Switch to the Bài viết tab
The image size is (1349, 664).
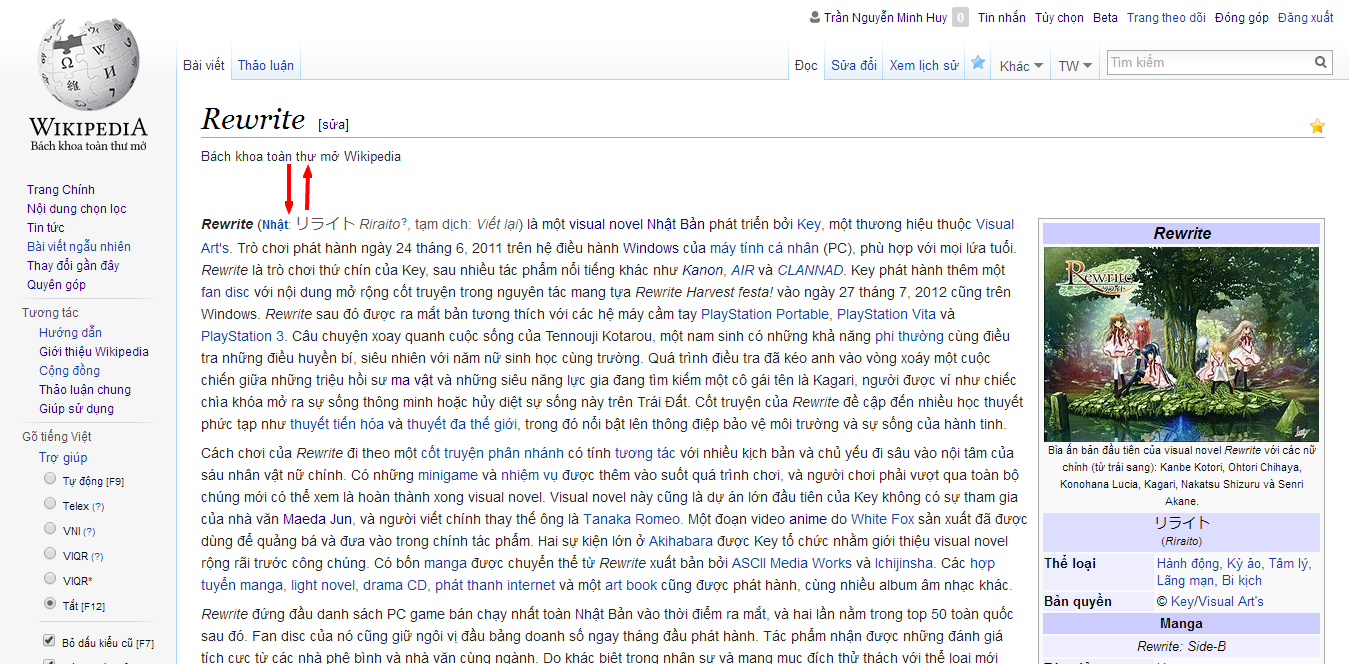204,65
